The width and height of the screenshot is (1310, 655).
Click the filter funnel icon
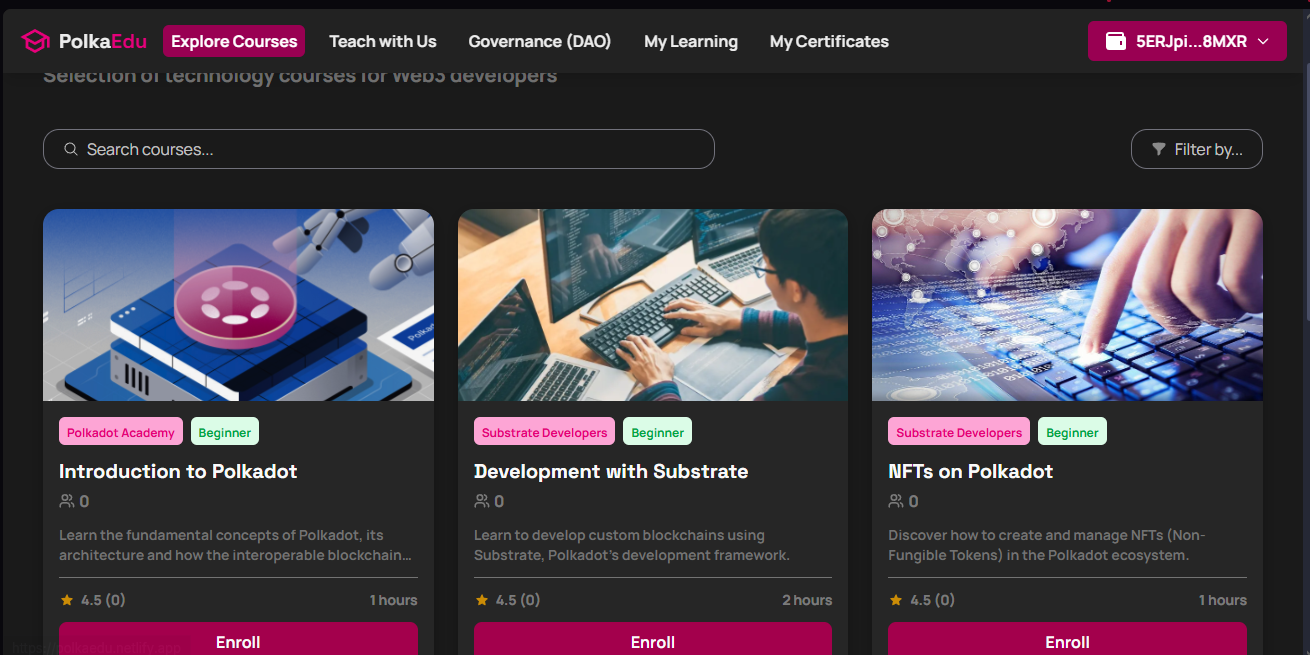click(1158, 149)
